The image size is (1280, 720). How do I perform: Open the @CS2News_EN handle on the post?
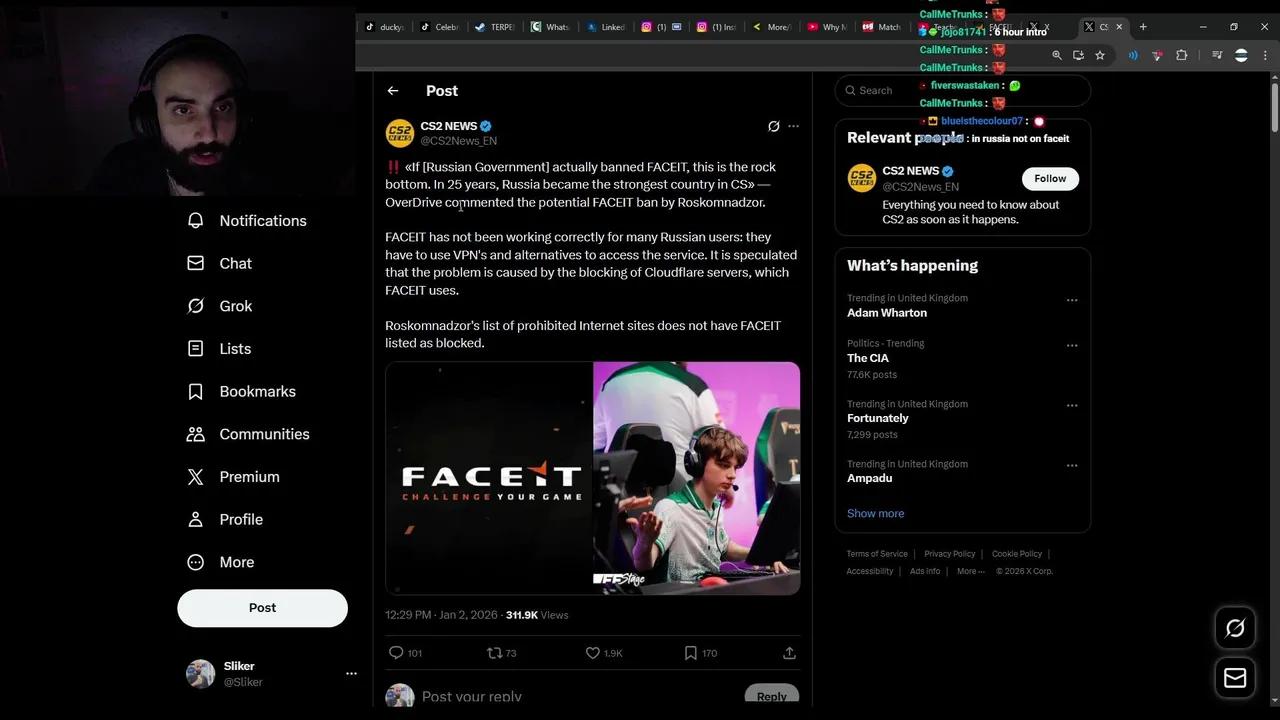[458, 141]
